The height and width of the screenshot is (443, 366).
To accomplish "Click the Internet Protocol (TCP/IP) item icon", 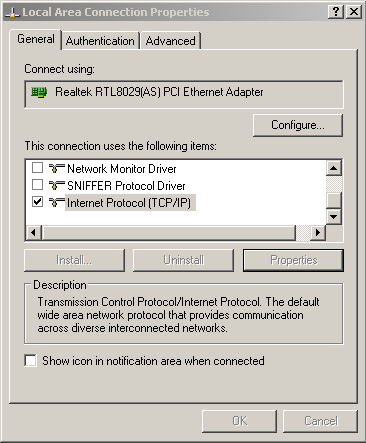I will 56,202.
